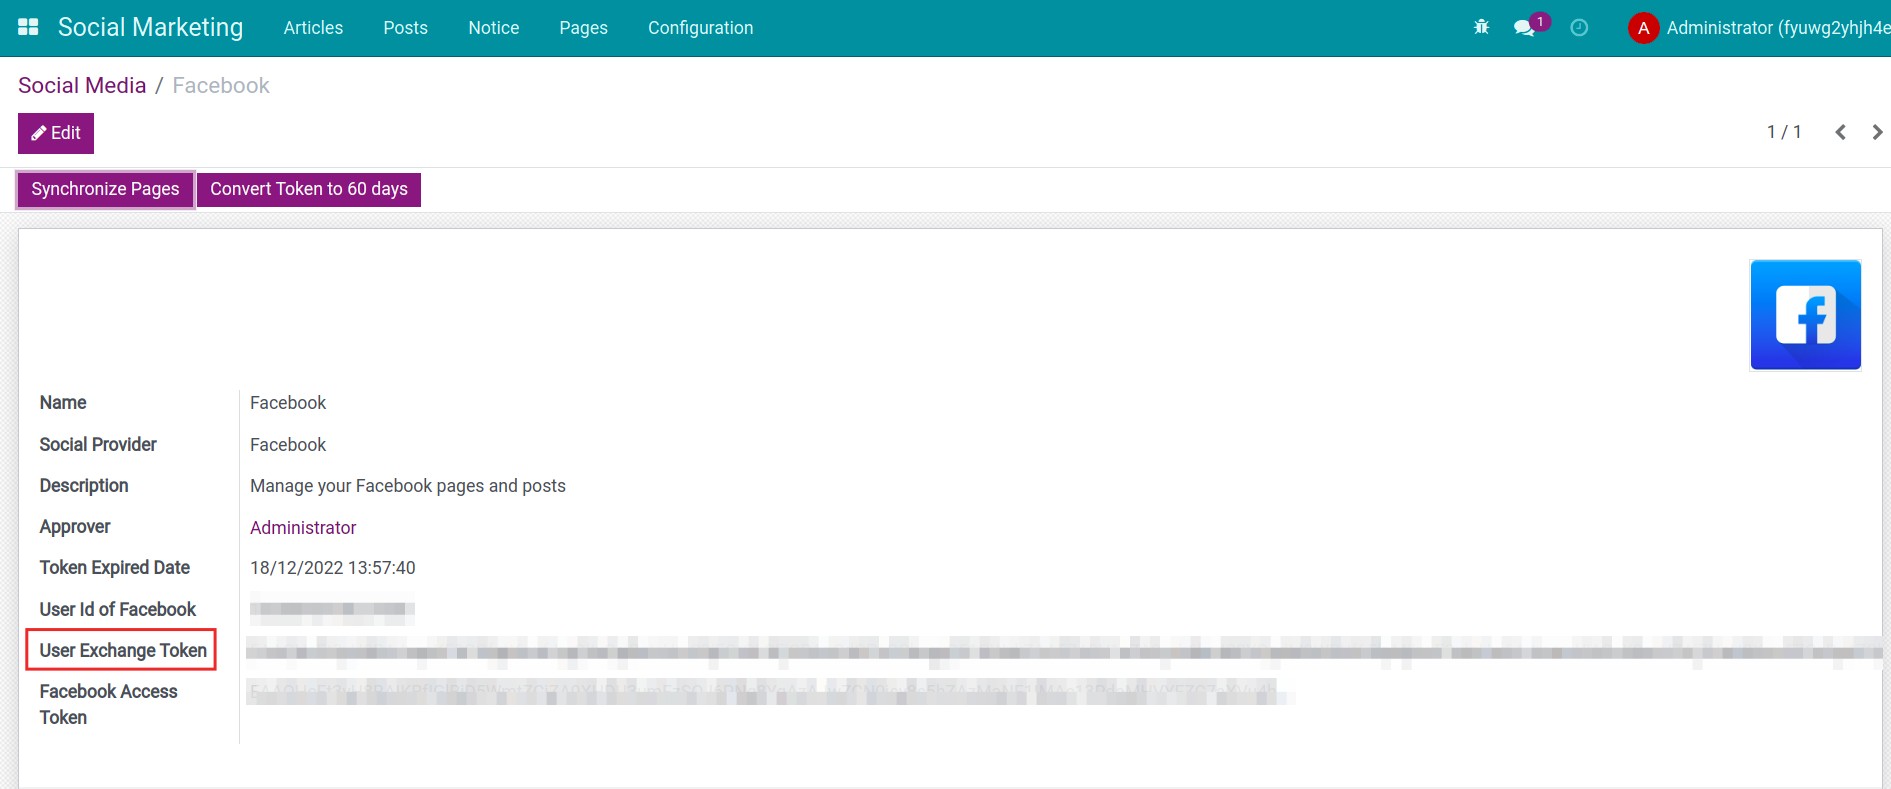Go to next record arrow

pos(1877,132)
